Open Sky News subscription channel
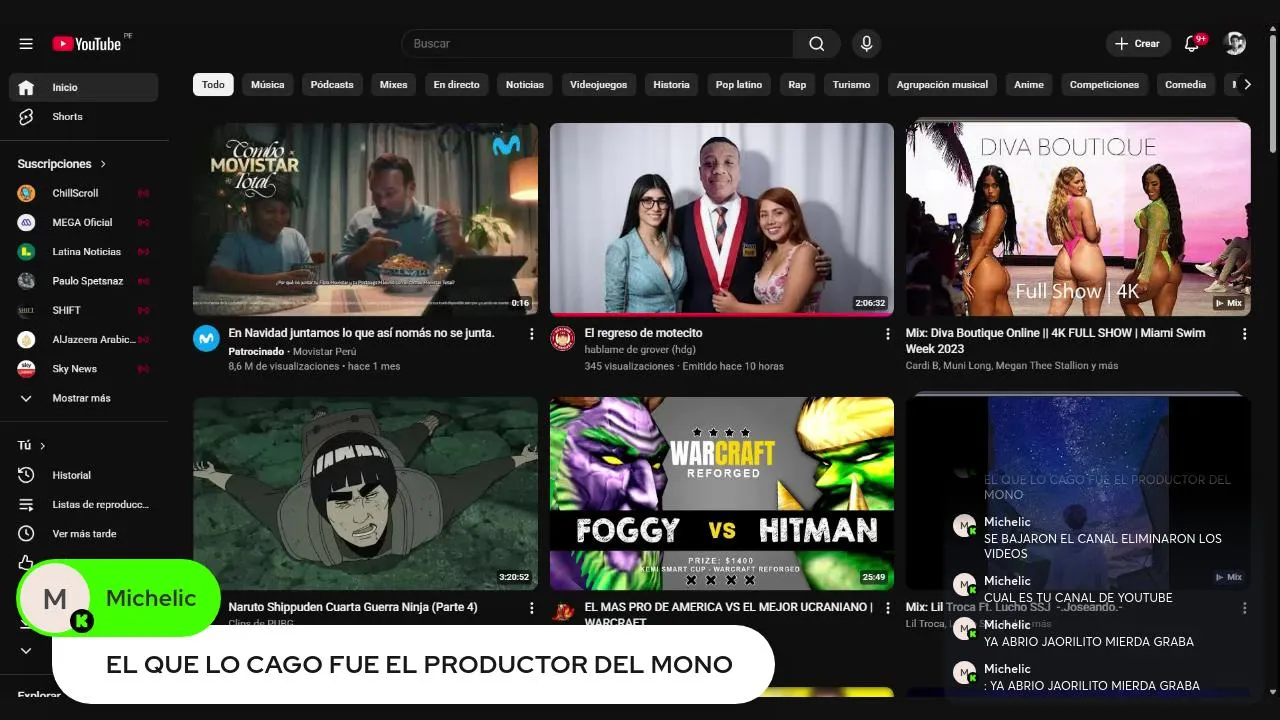Image resolution: width=1280 pixels, height=720 pixels. pos(84,369)
